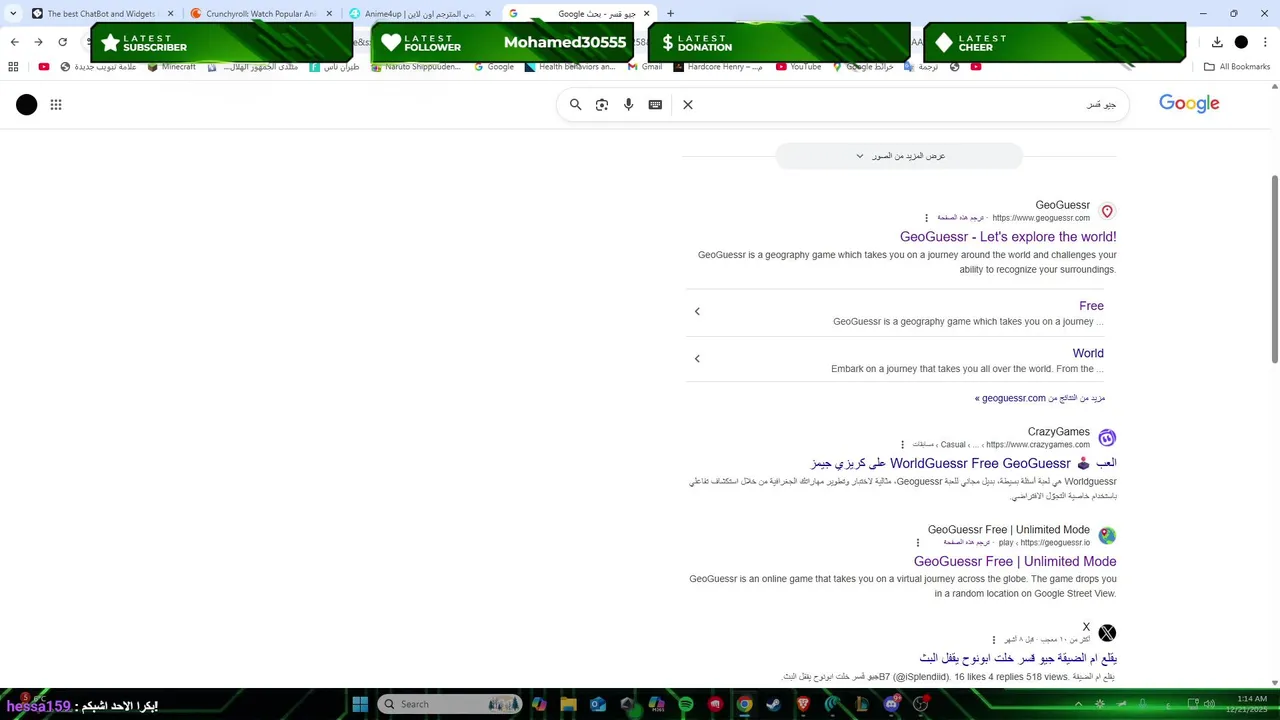Open Brave browser from taskbar
This screenshot has width=1280, height=720.
point(803,704)
